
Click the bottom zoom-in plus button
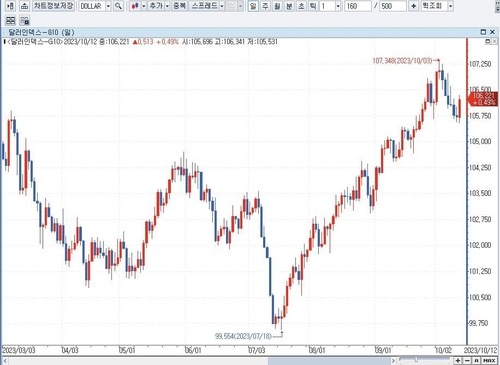[458, 360]
